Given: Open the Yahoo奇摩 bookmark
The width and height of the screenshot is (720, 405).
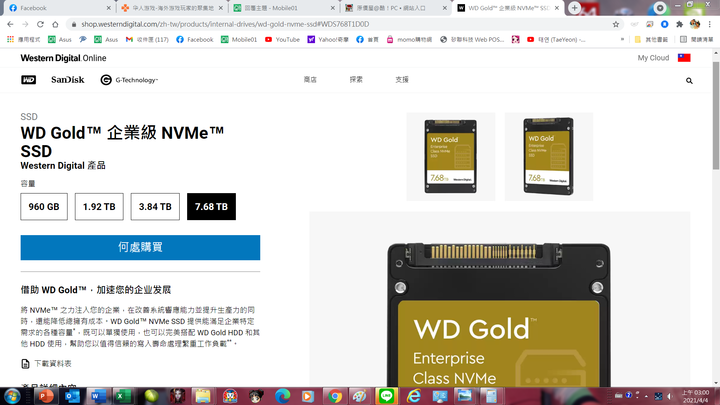Looking at the screenshot, I should click(328, 39).
